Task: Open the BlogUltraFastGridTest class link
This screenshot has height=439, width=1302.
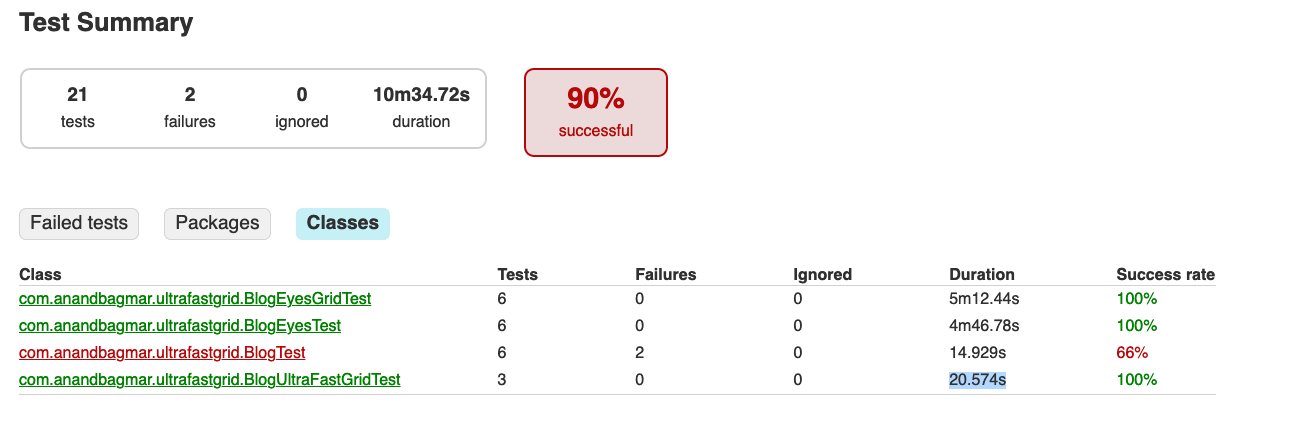Action: pyautogui.click(x=210, y=379)
